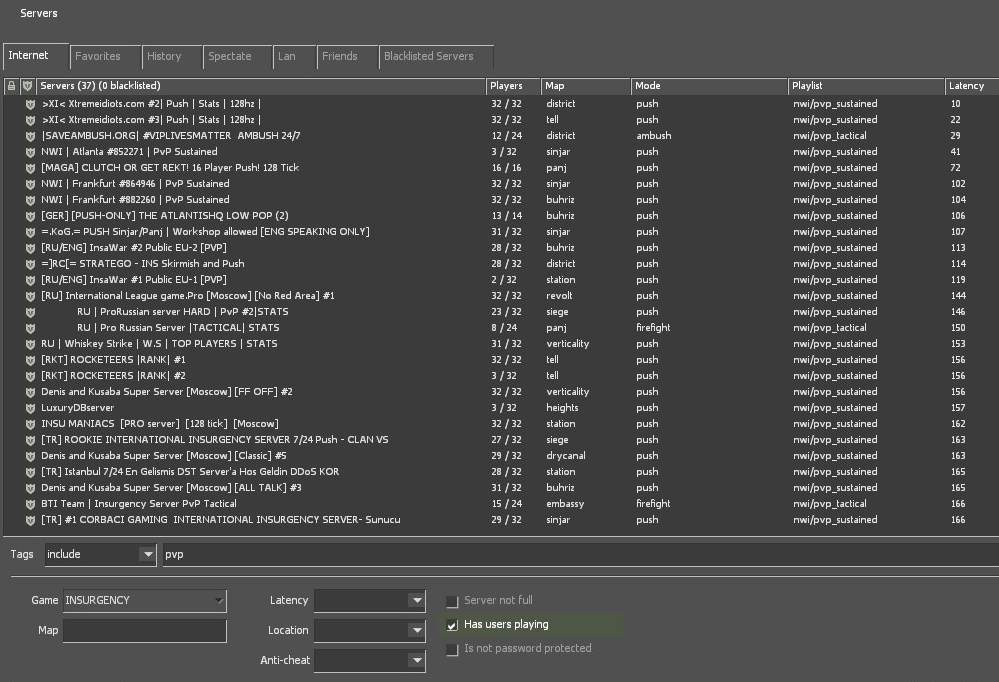Click shield icon of NWI Frankfurt #864946 row
Screen dimensions: 999x682
pyautogui.click(x=30, y=184)
